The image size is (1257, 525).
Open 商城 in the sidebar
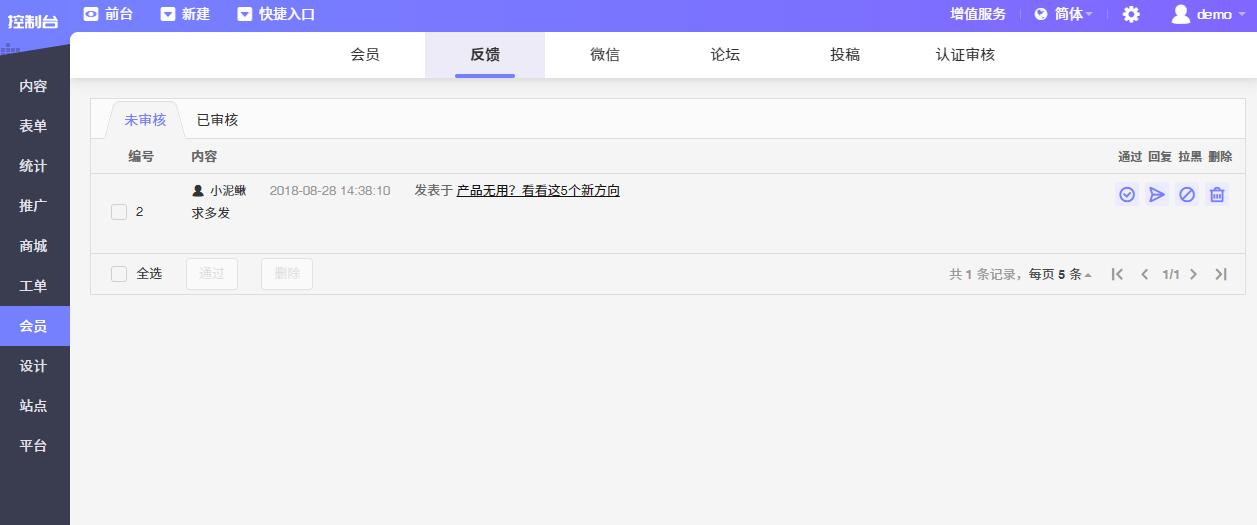click(34, 246)
